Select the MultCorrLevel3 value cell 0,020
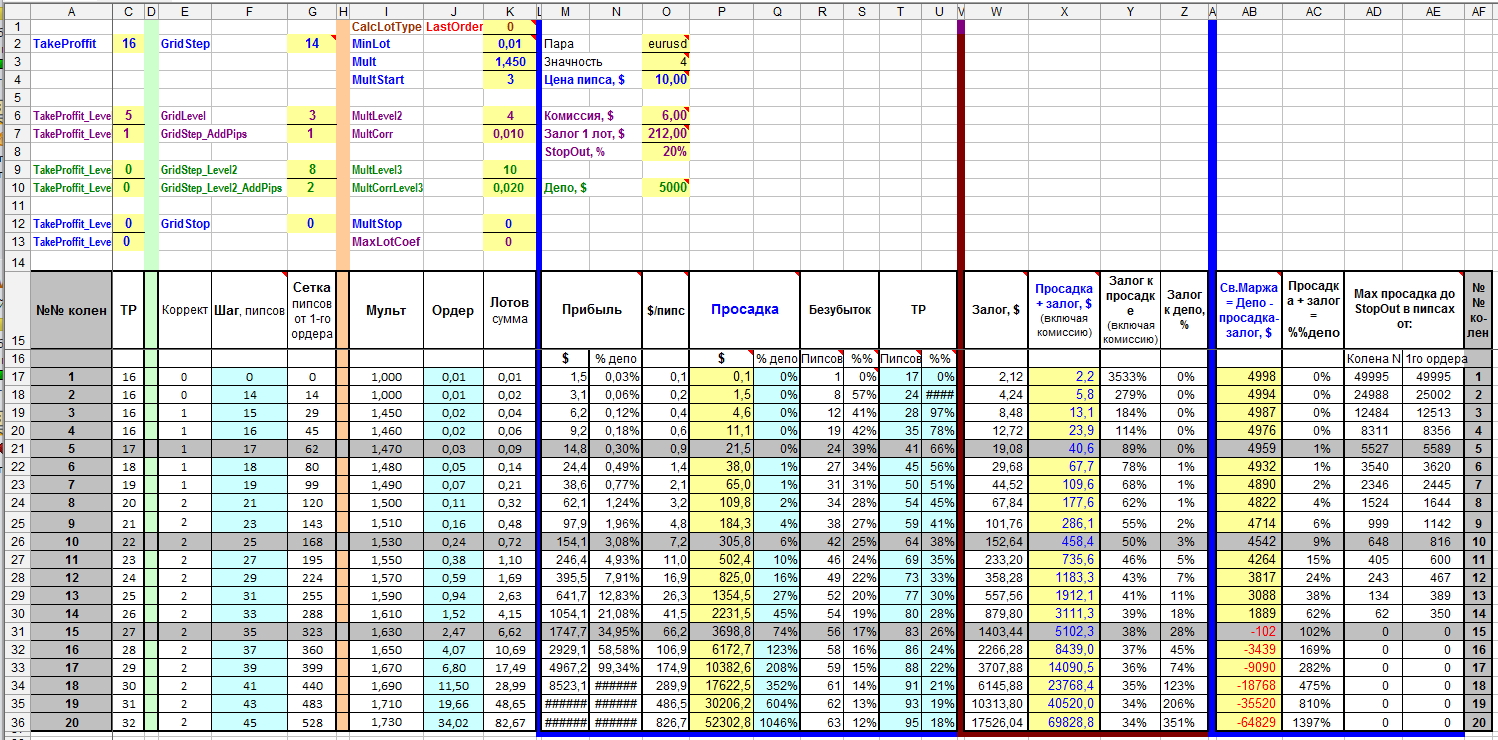This screenshot has width=1498, height=740. click(x=511, y=188)
